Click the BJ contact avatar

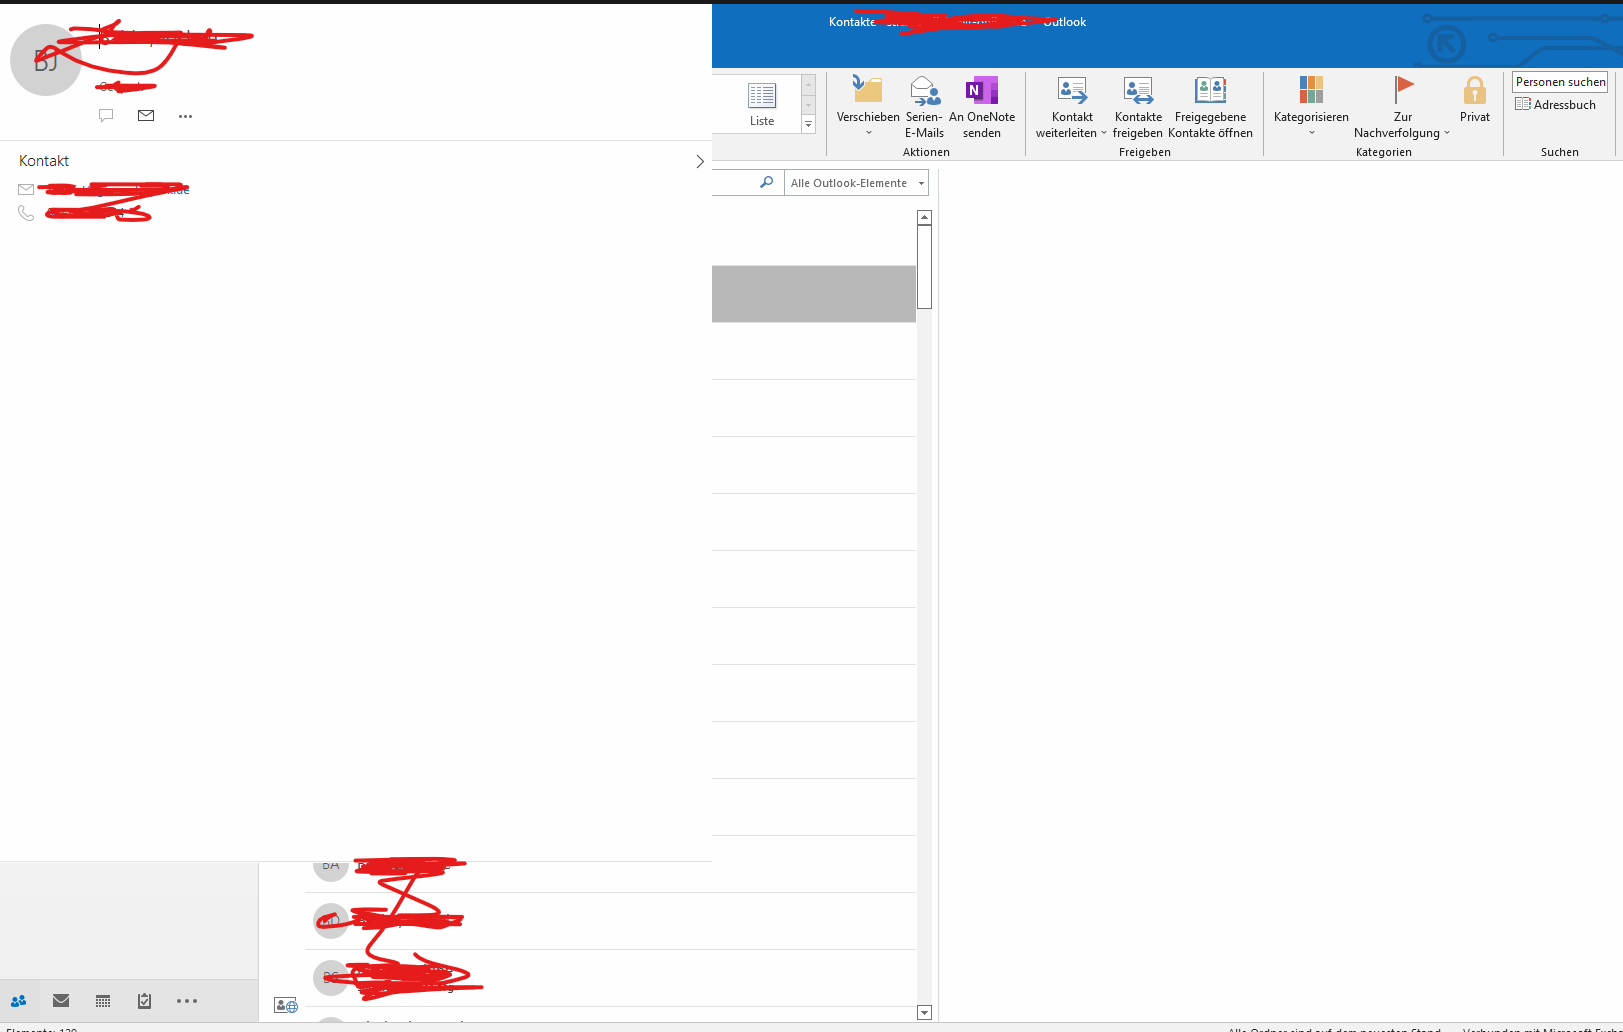(x=45, y=61)
